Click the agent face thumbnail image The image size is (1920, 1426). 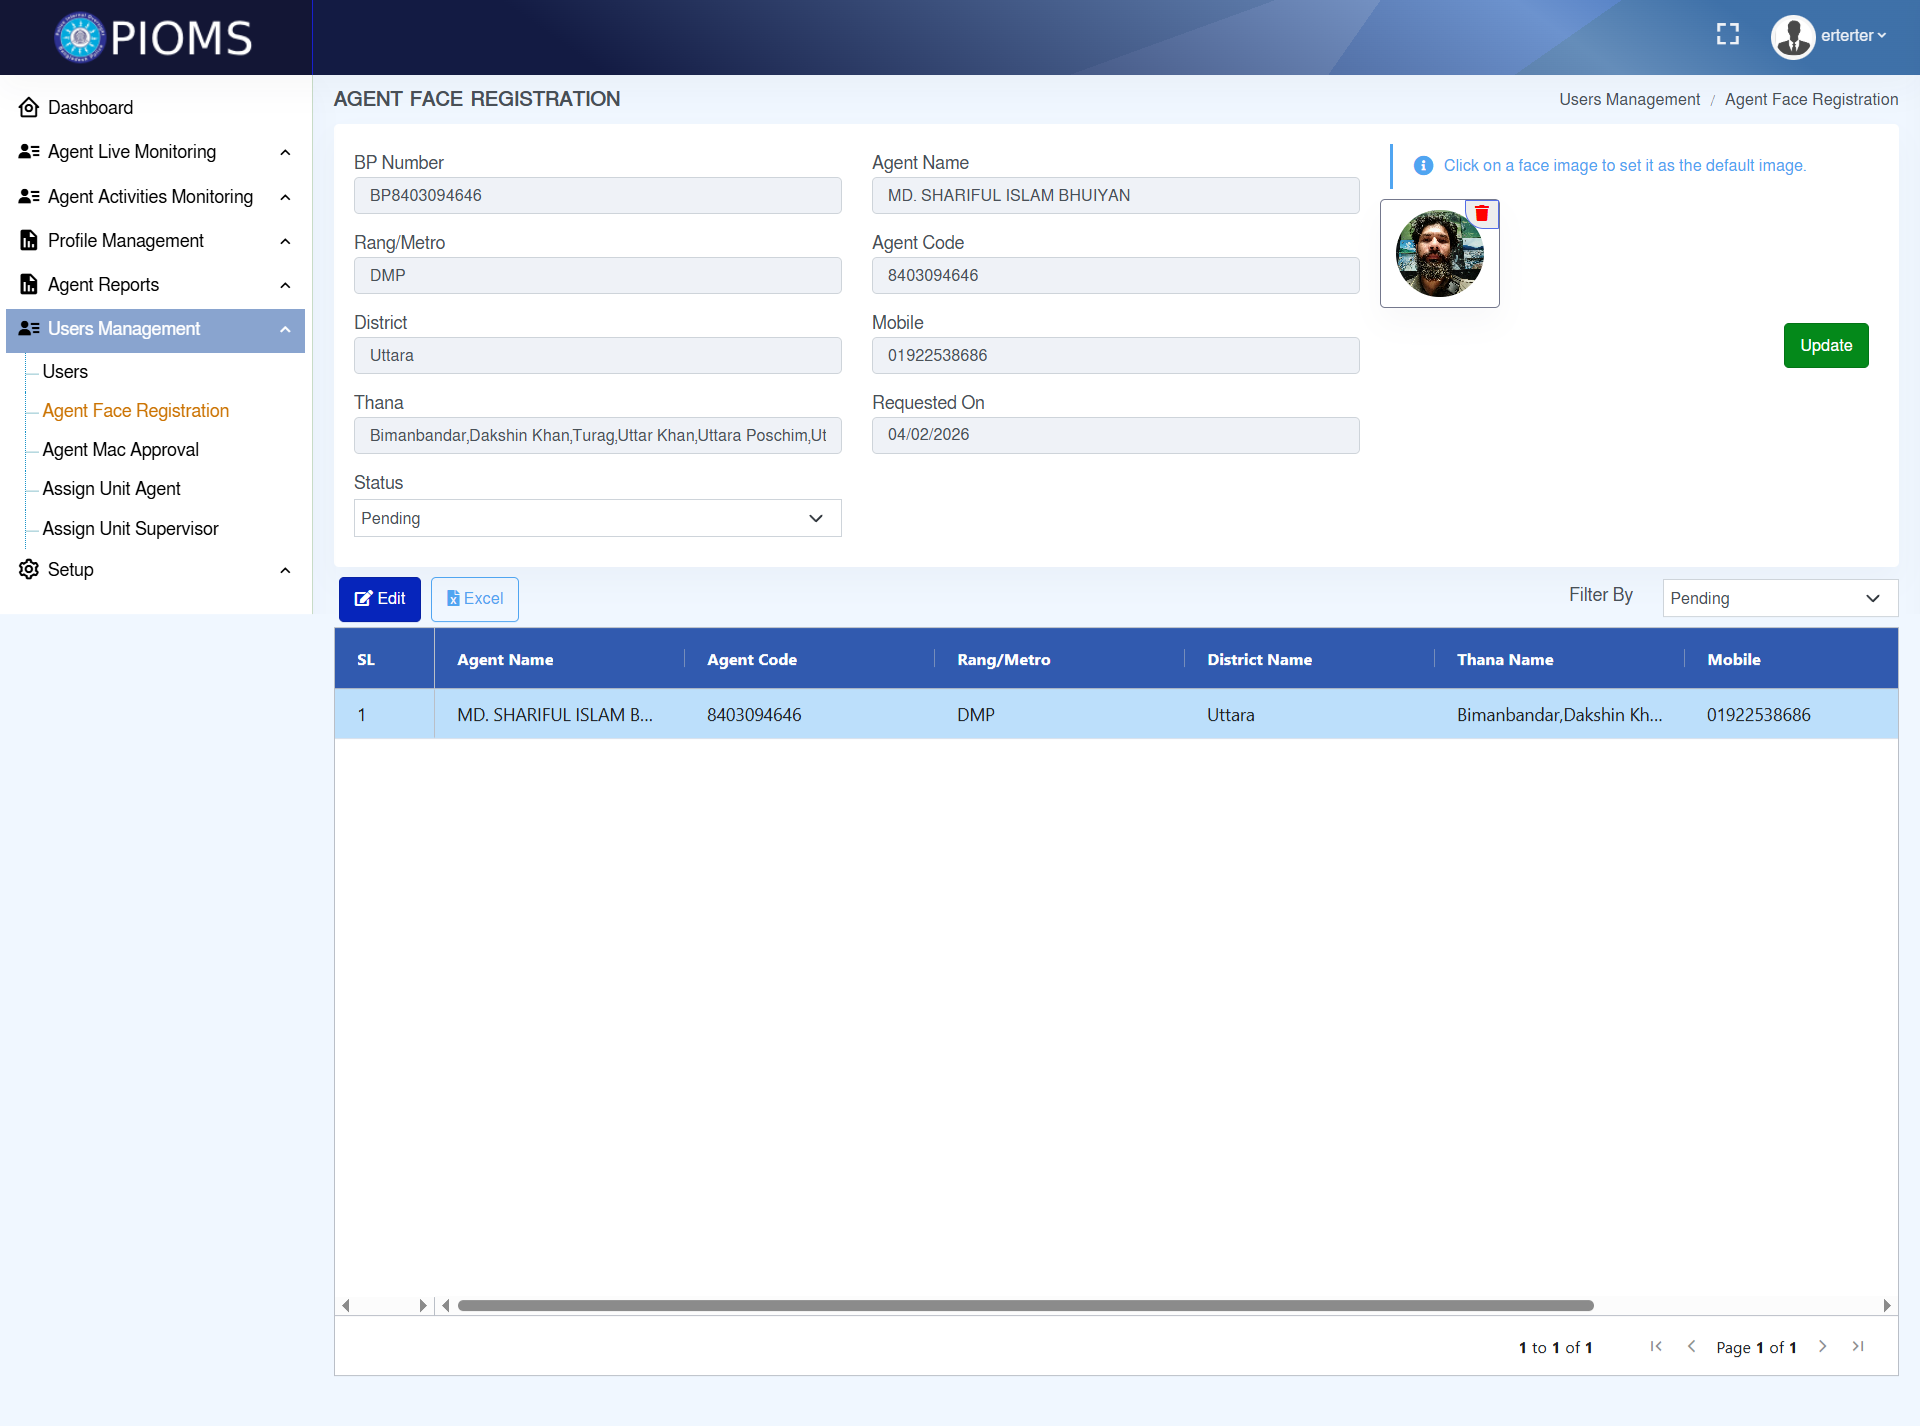click(1438, 255)
